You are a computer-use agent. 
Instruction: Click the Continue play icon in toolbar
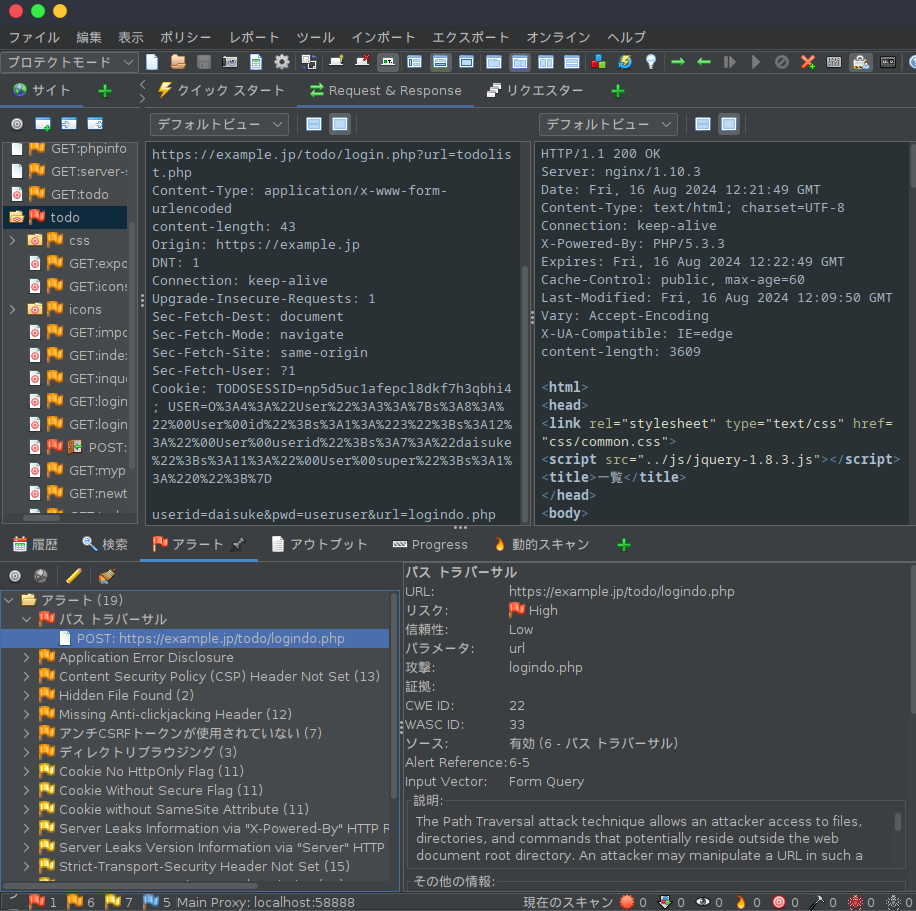[x=755, y=62]
